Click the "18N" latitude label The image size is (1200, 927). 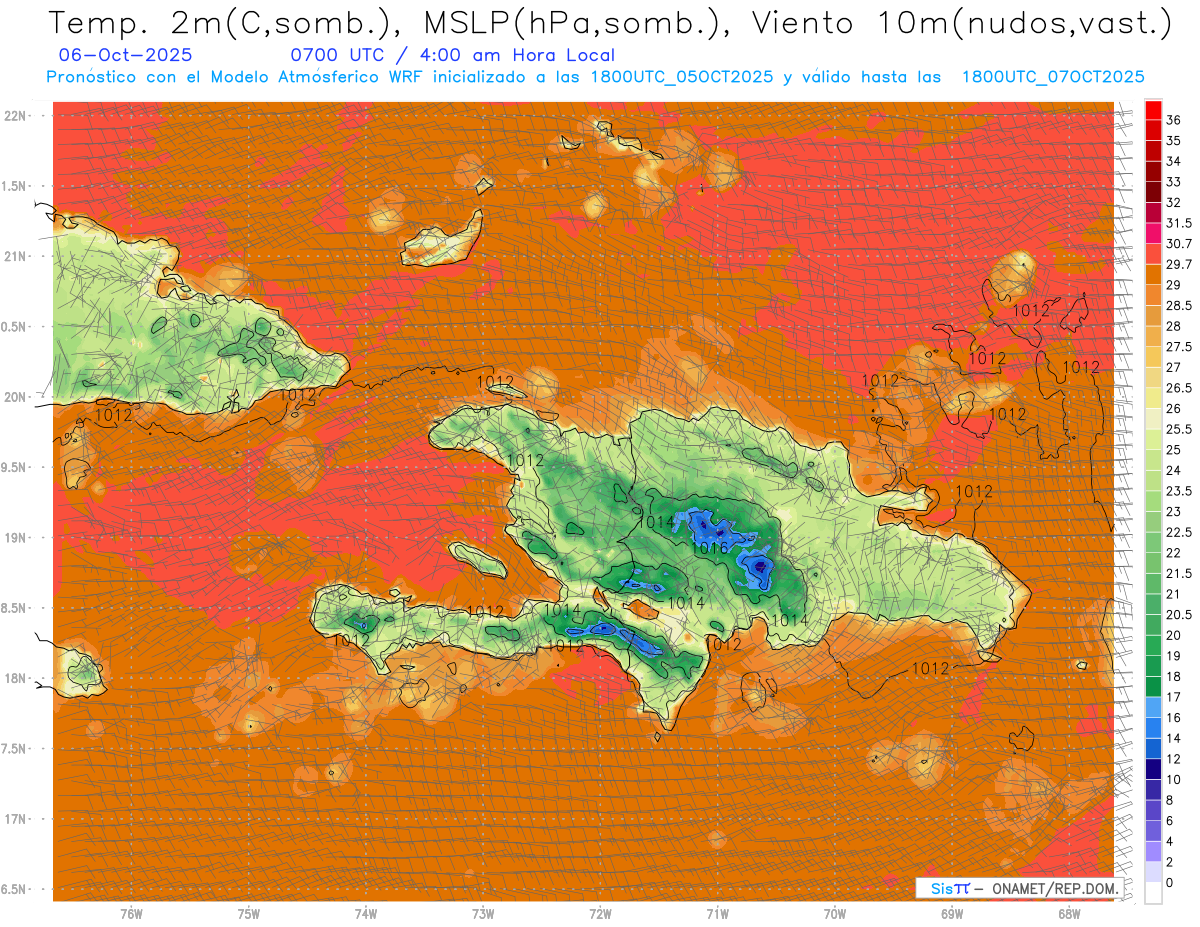pos(17,678)
